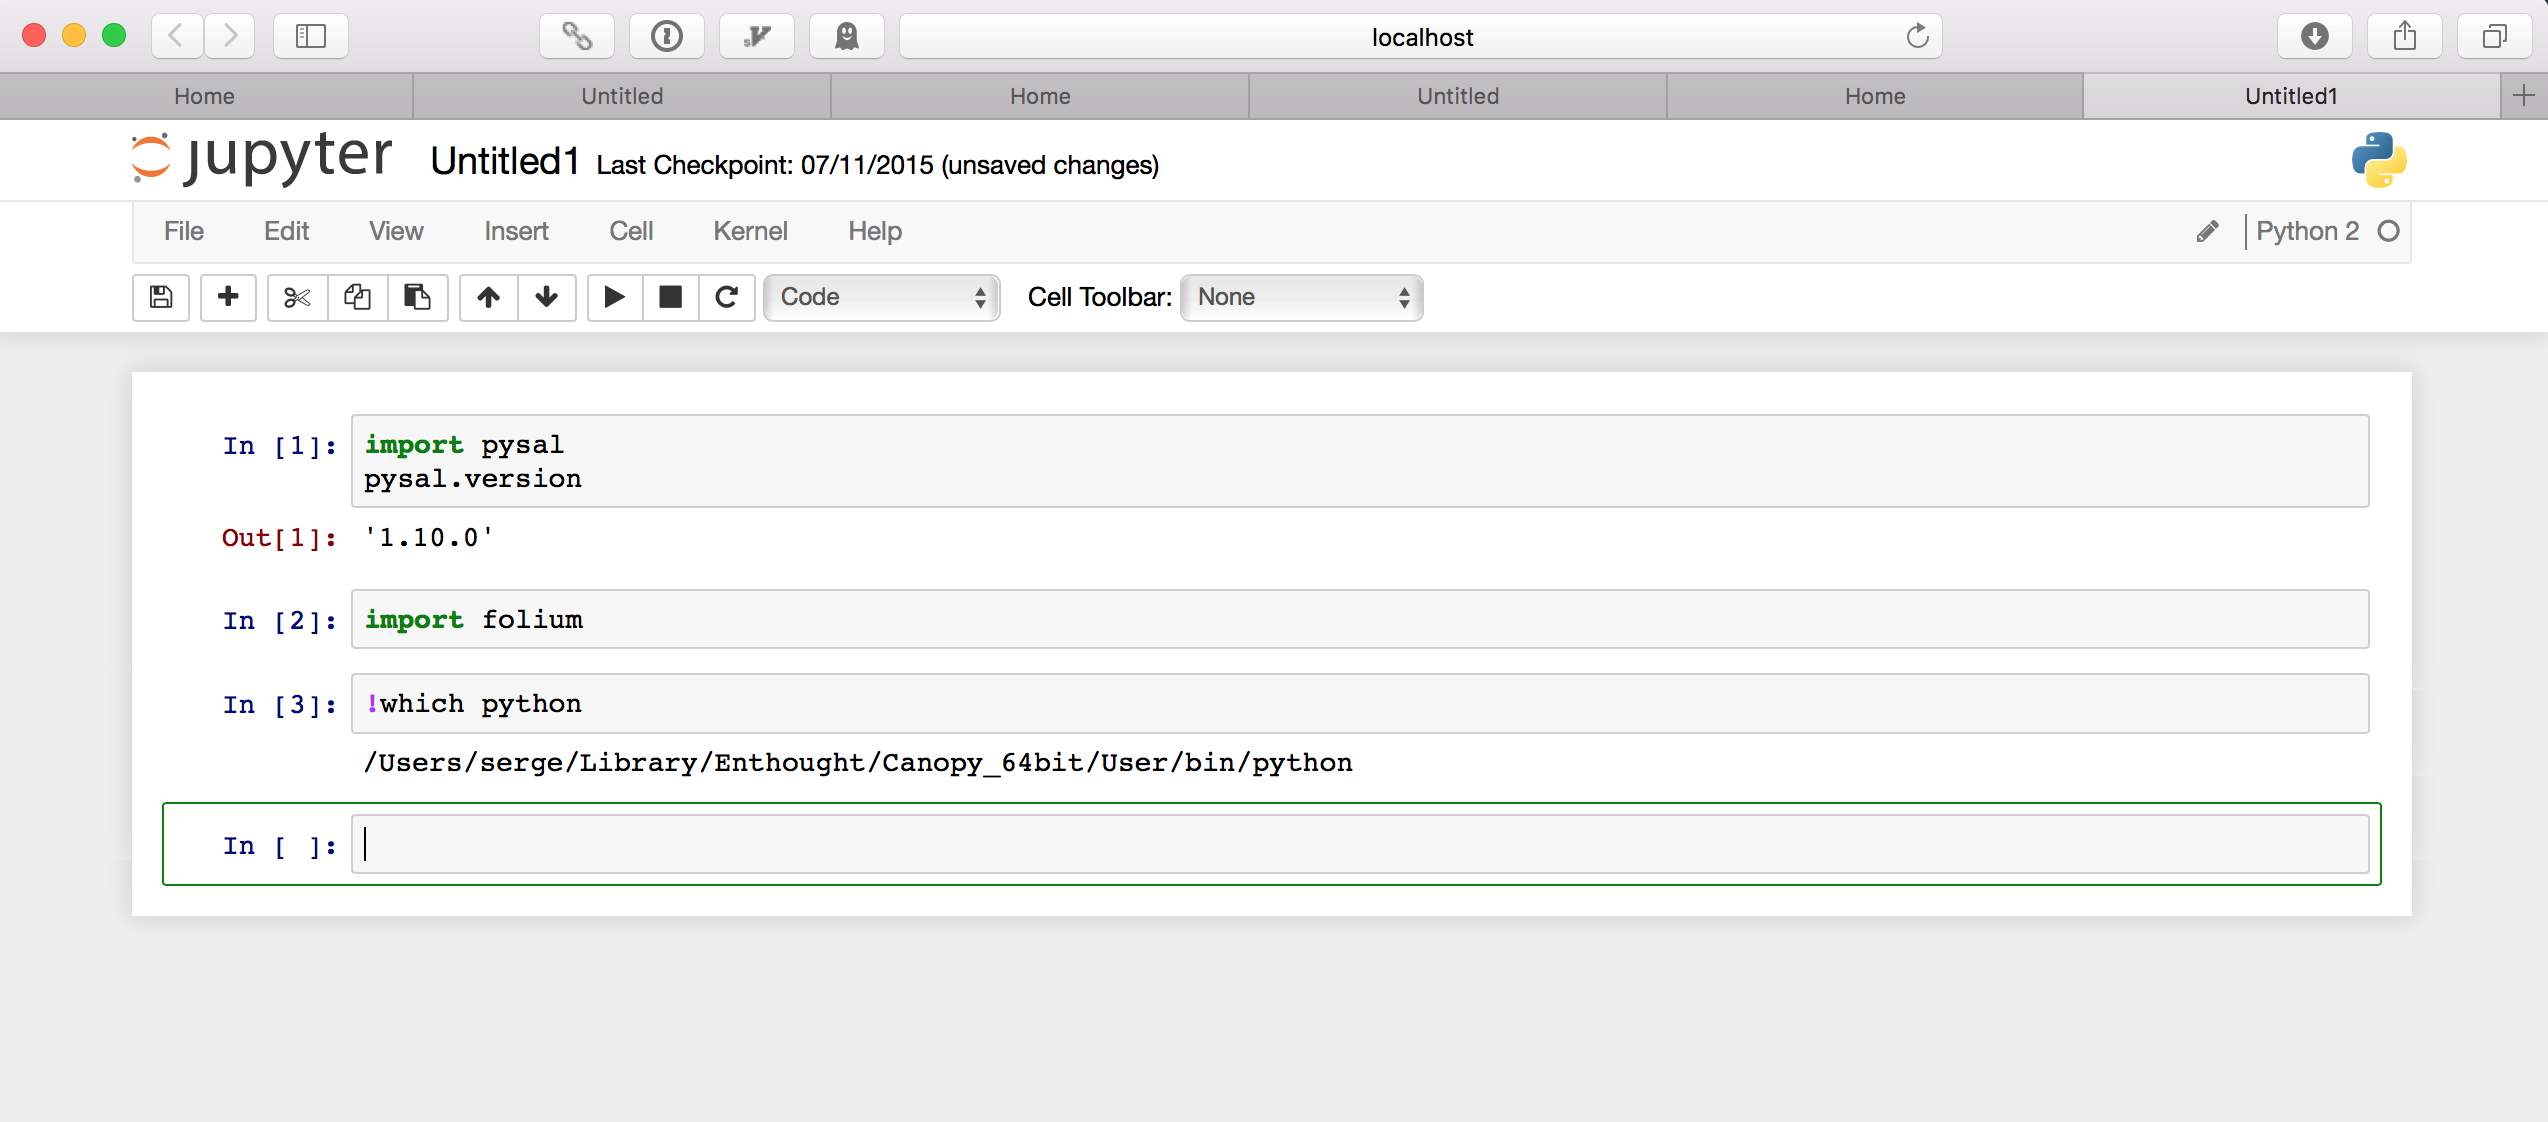Open a new Safari tab with plus button
Screen dimensions: 2548x1122
(2523, 96)
